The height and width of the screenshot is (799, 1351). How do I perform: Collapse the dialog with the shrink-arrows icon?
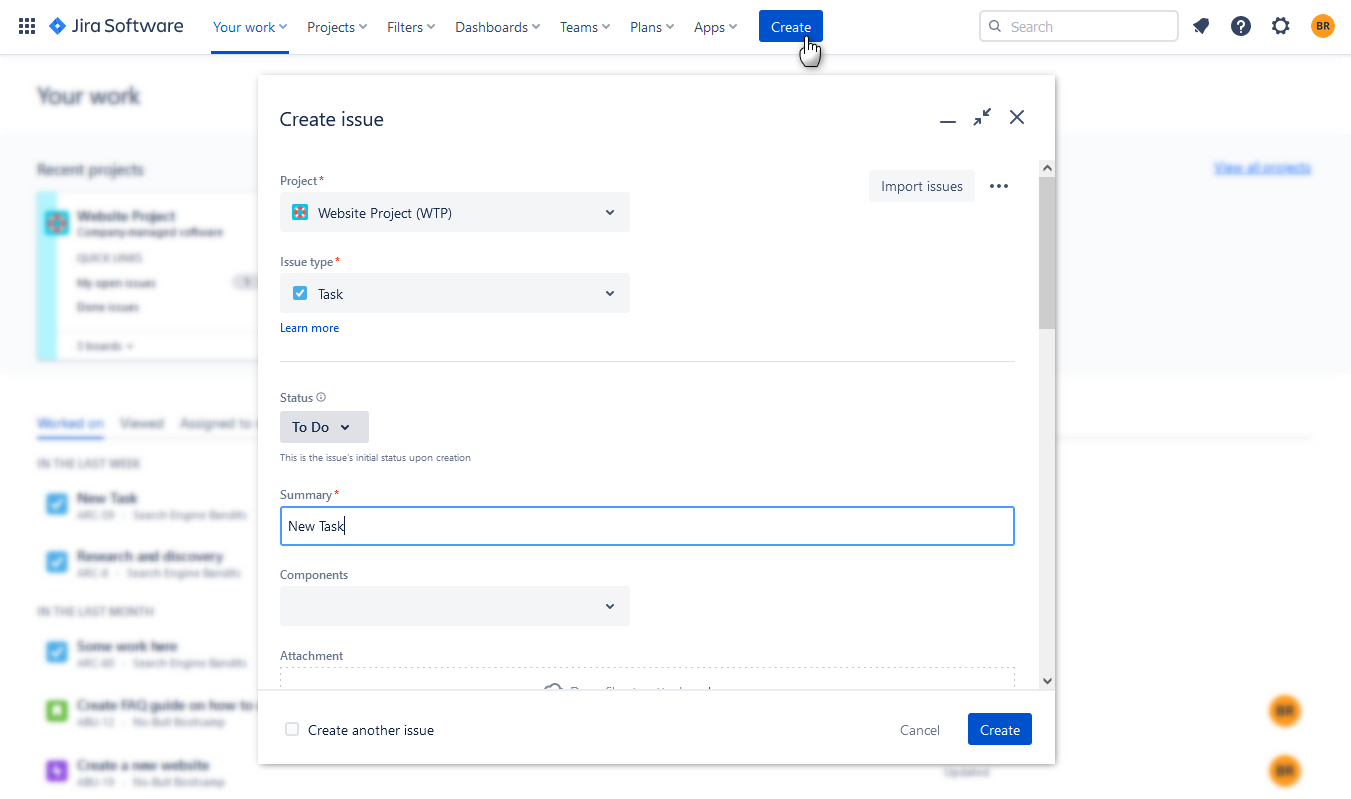click(x=982, y=117)
